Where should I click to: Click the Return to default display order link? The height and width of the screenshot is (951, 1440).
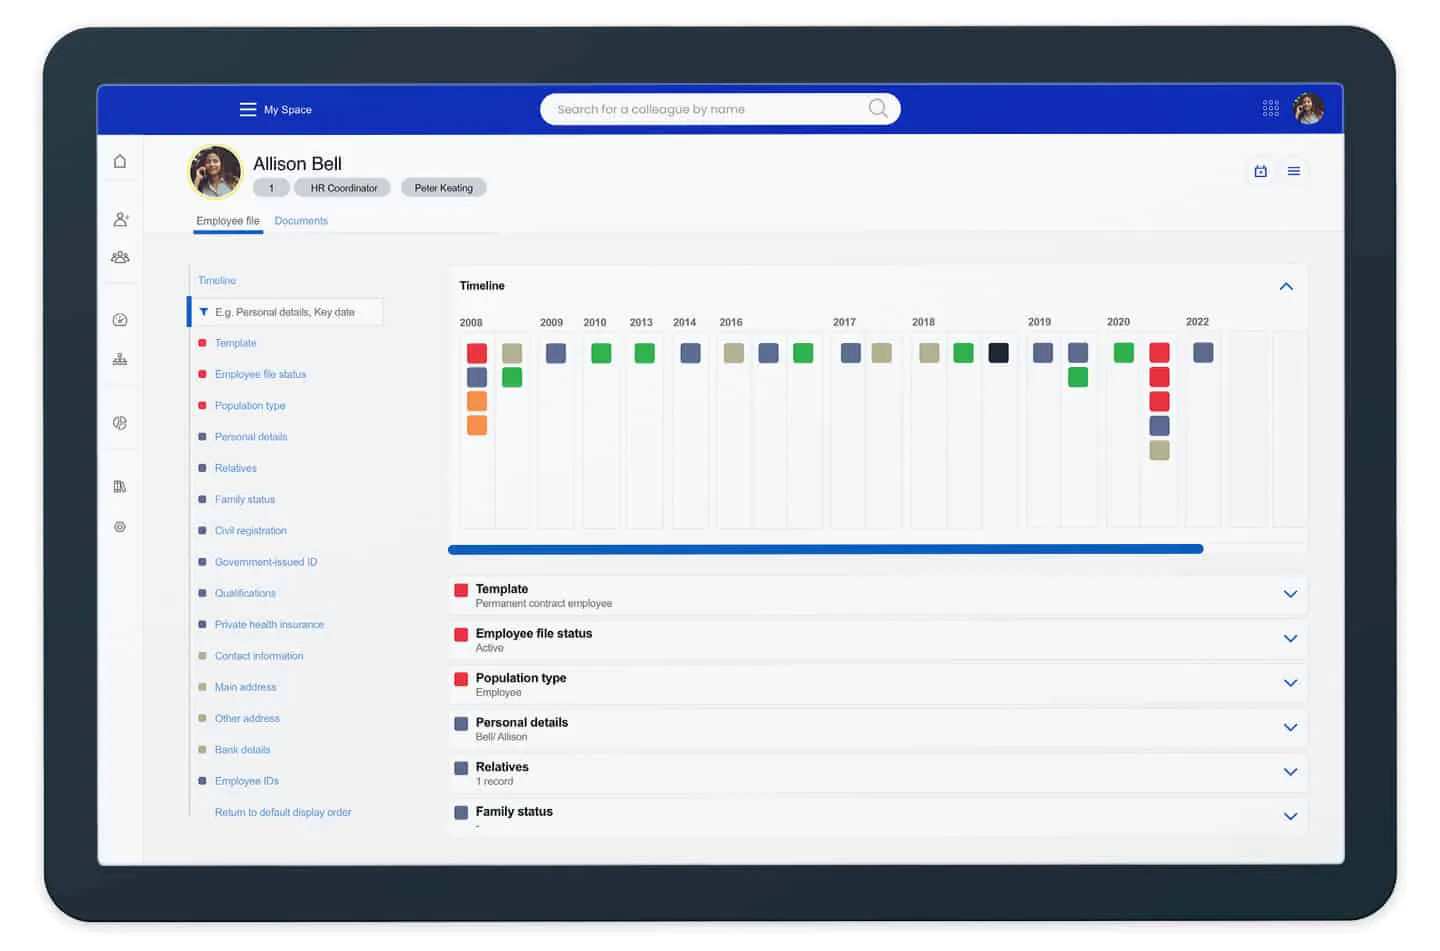283,812
